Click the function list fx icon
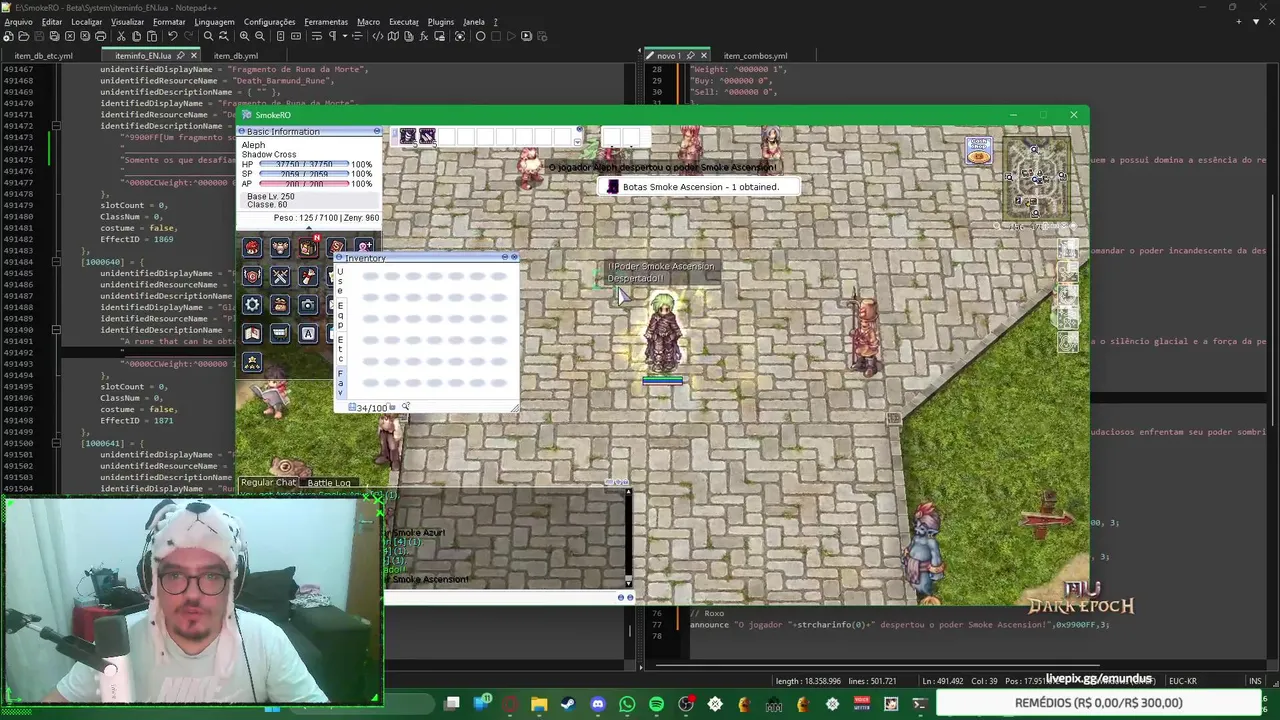The height and width of the screenshot is (720, 1280). (x=424, y=36)
